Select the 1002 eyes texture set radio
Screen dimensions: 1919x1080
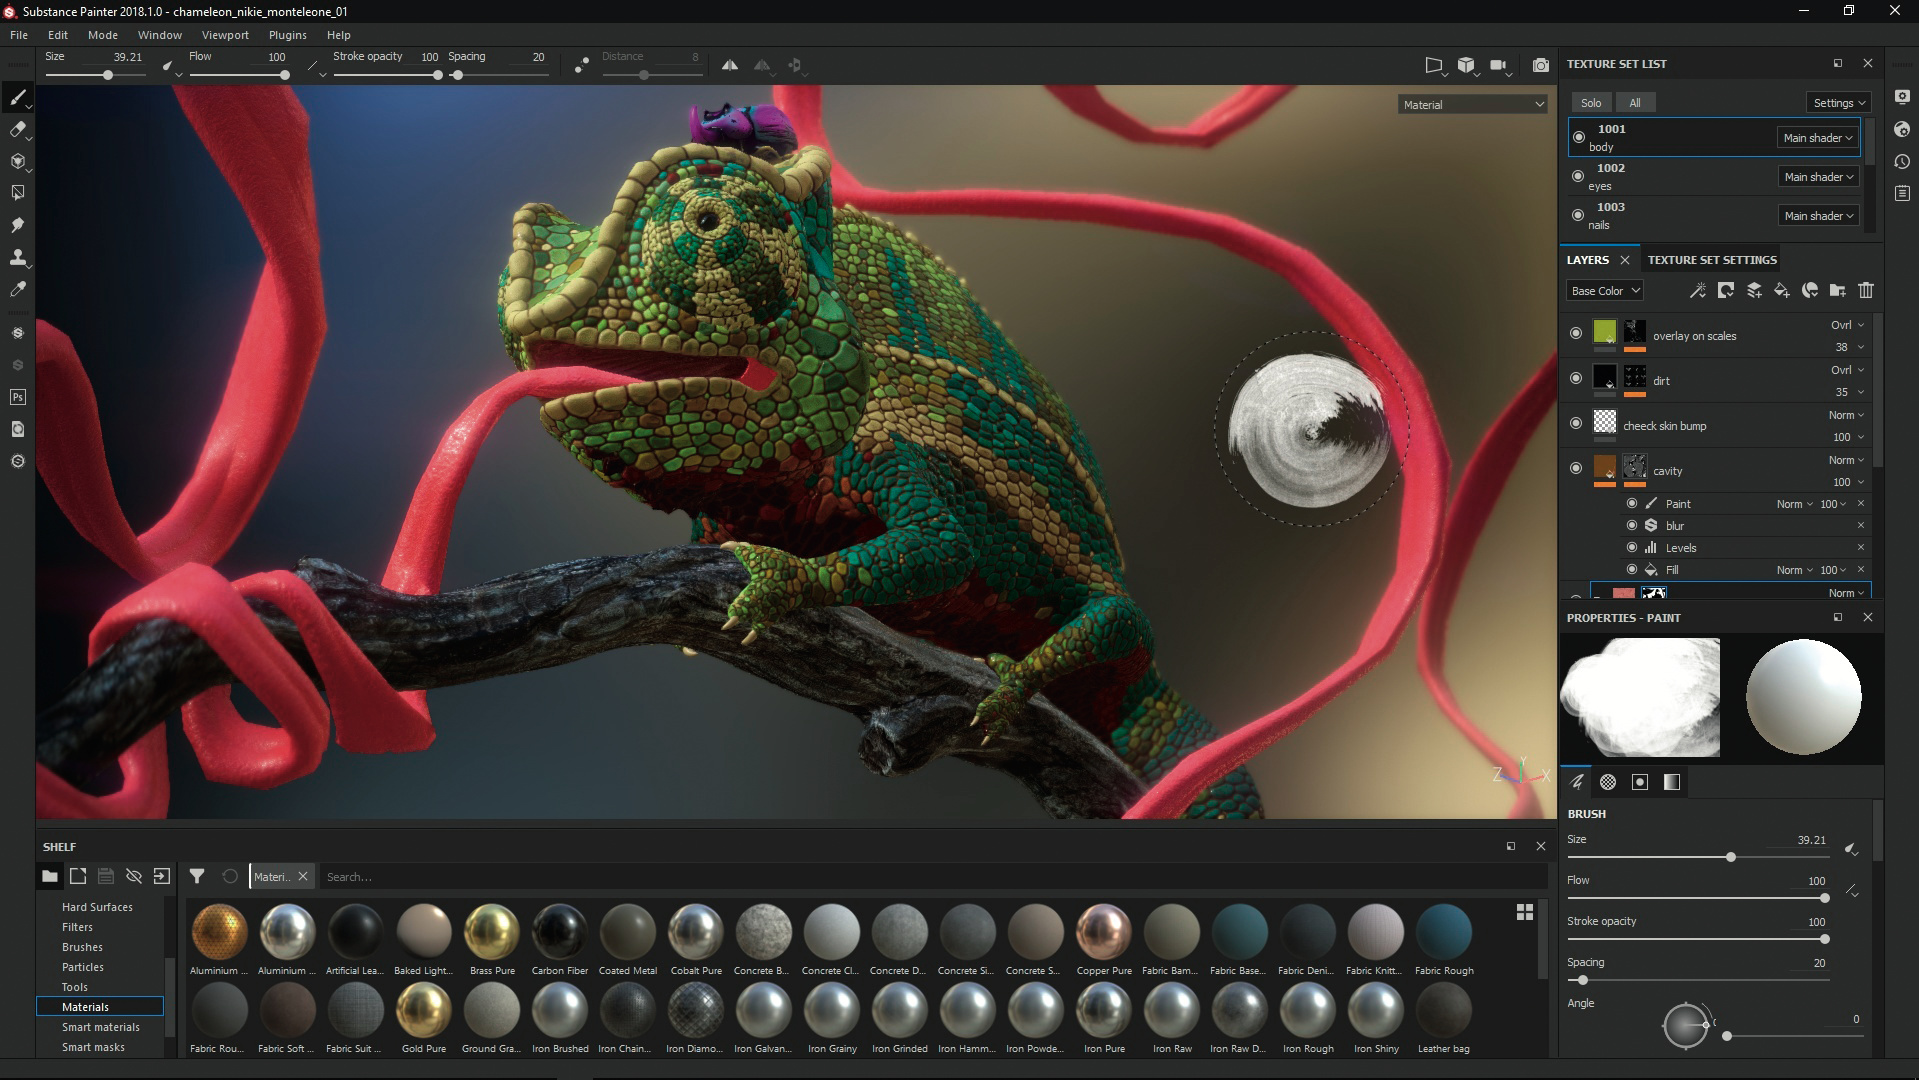[1578, 176]
